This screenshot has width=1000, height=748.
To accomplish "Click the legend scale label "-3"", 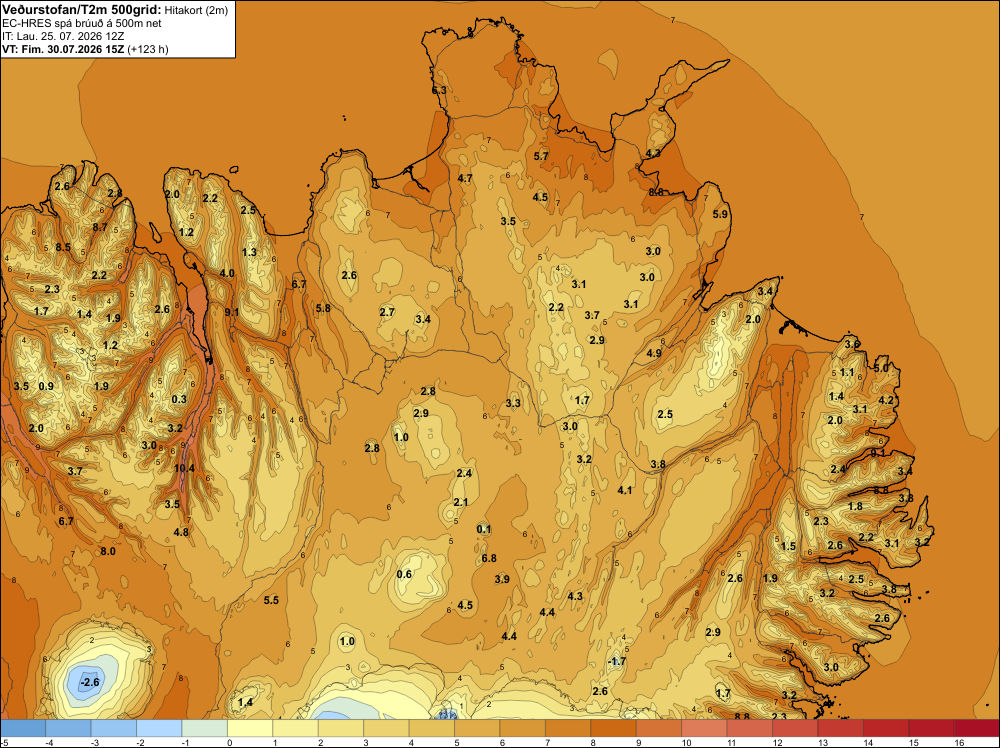I will 95,742.
